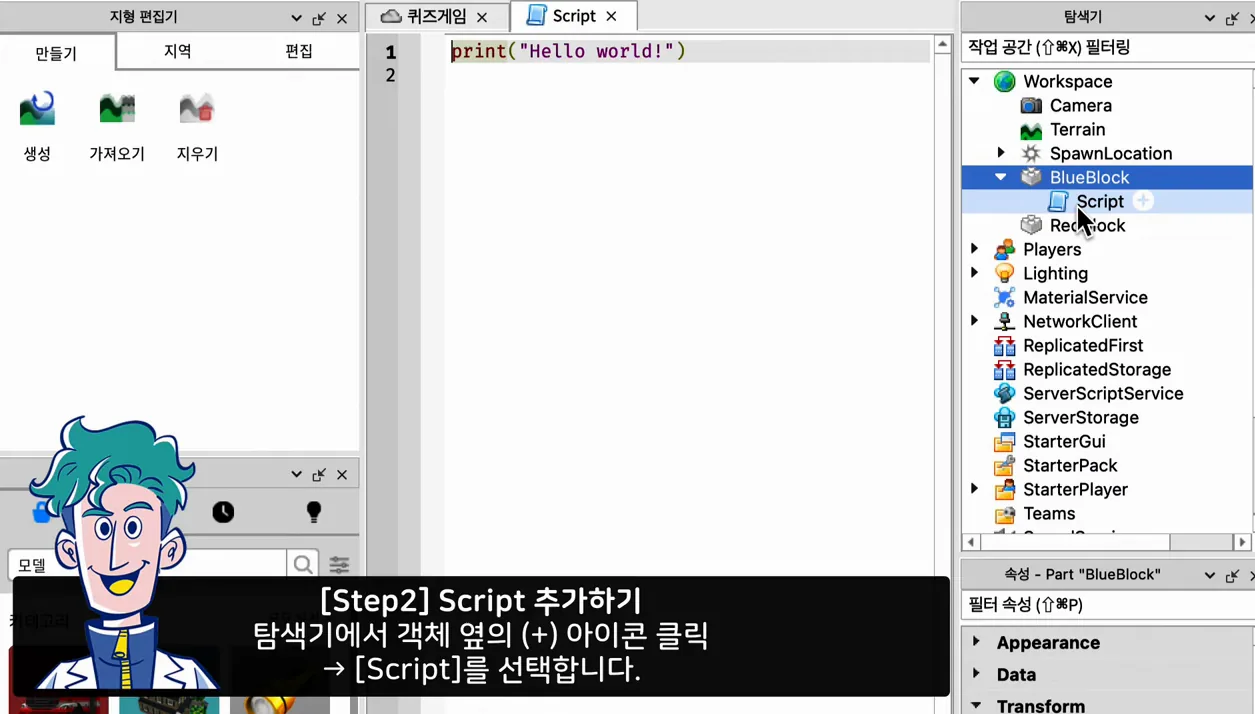This screenshot has width=1255, height=714.
Task: Close the Script editor tab
Action: pos(611,16)
